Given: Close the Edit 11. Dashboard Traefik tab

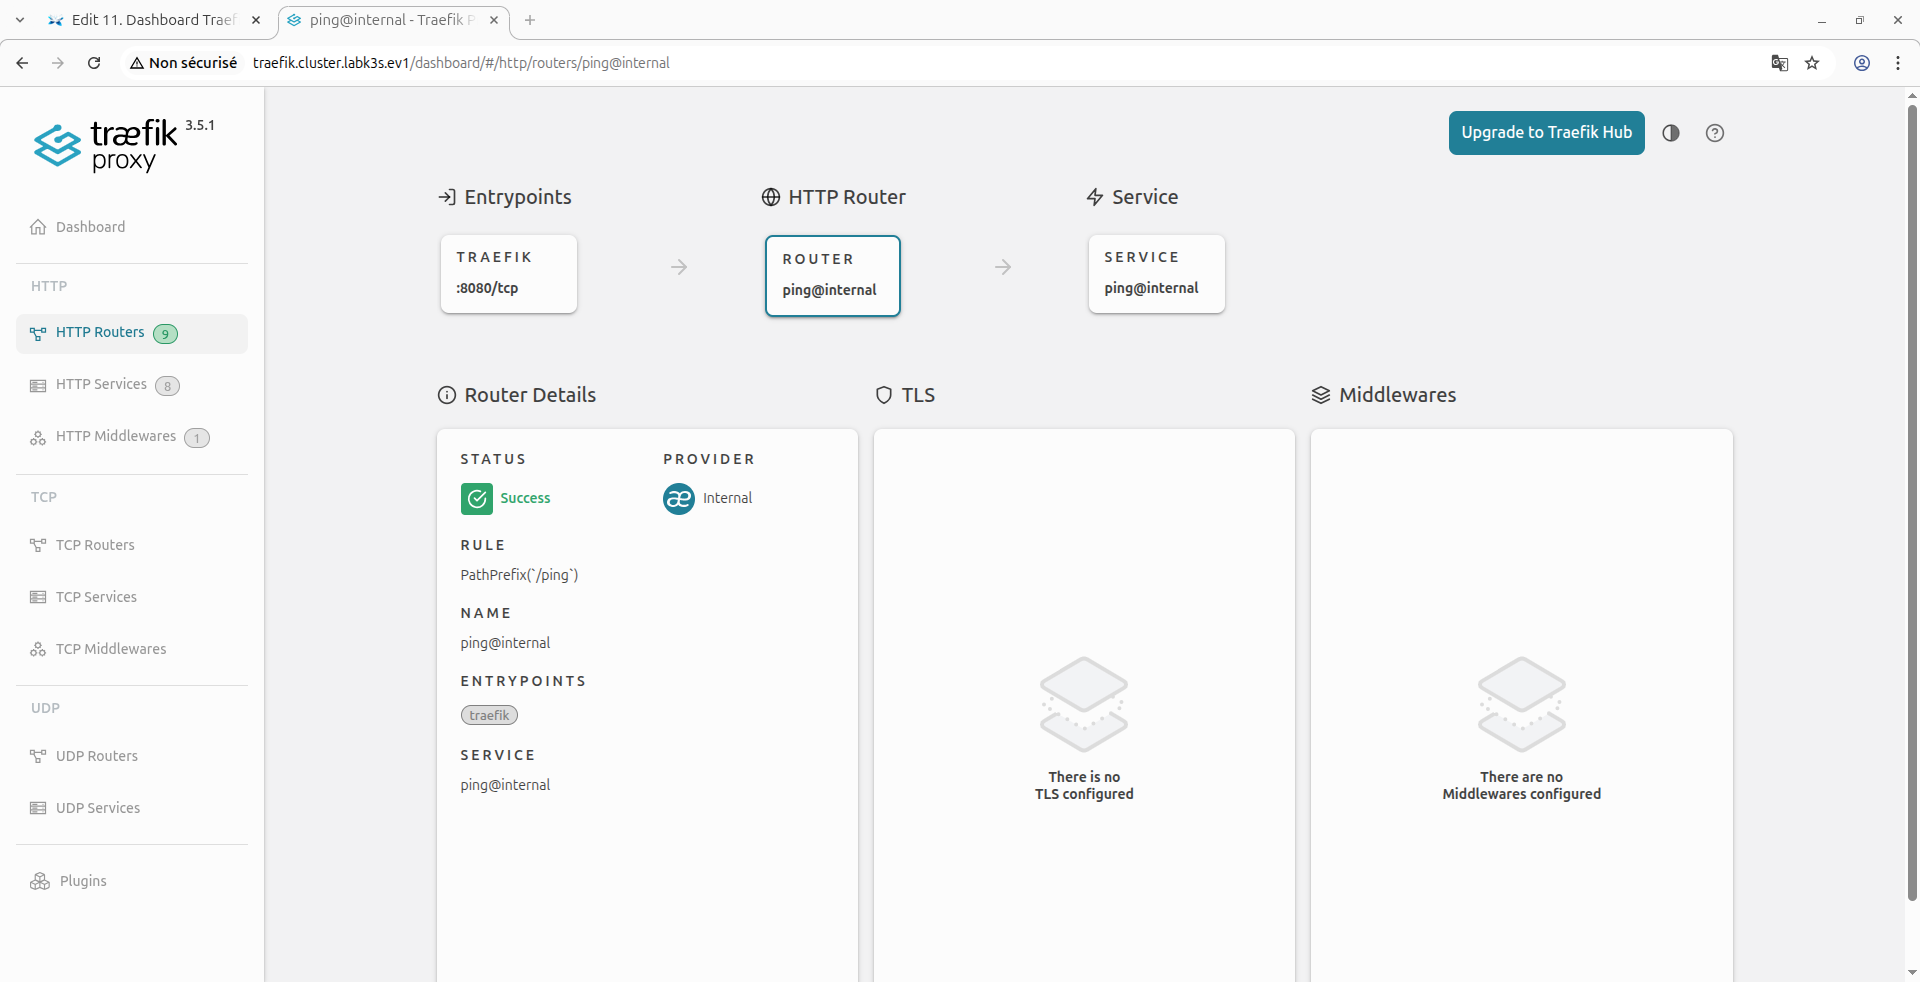Looking at the screenshot, I should 256,20.
